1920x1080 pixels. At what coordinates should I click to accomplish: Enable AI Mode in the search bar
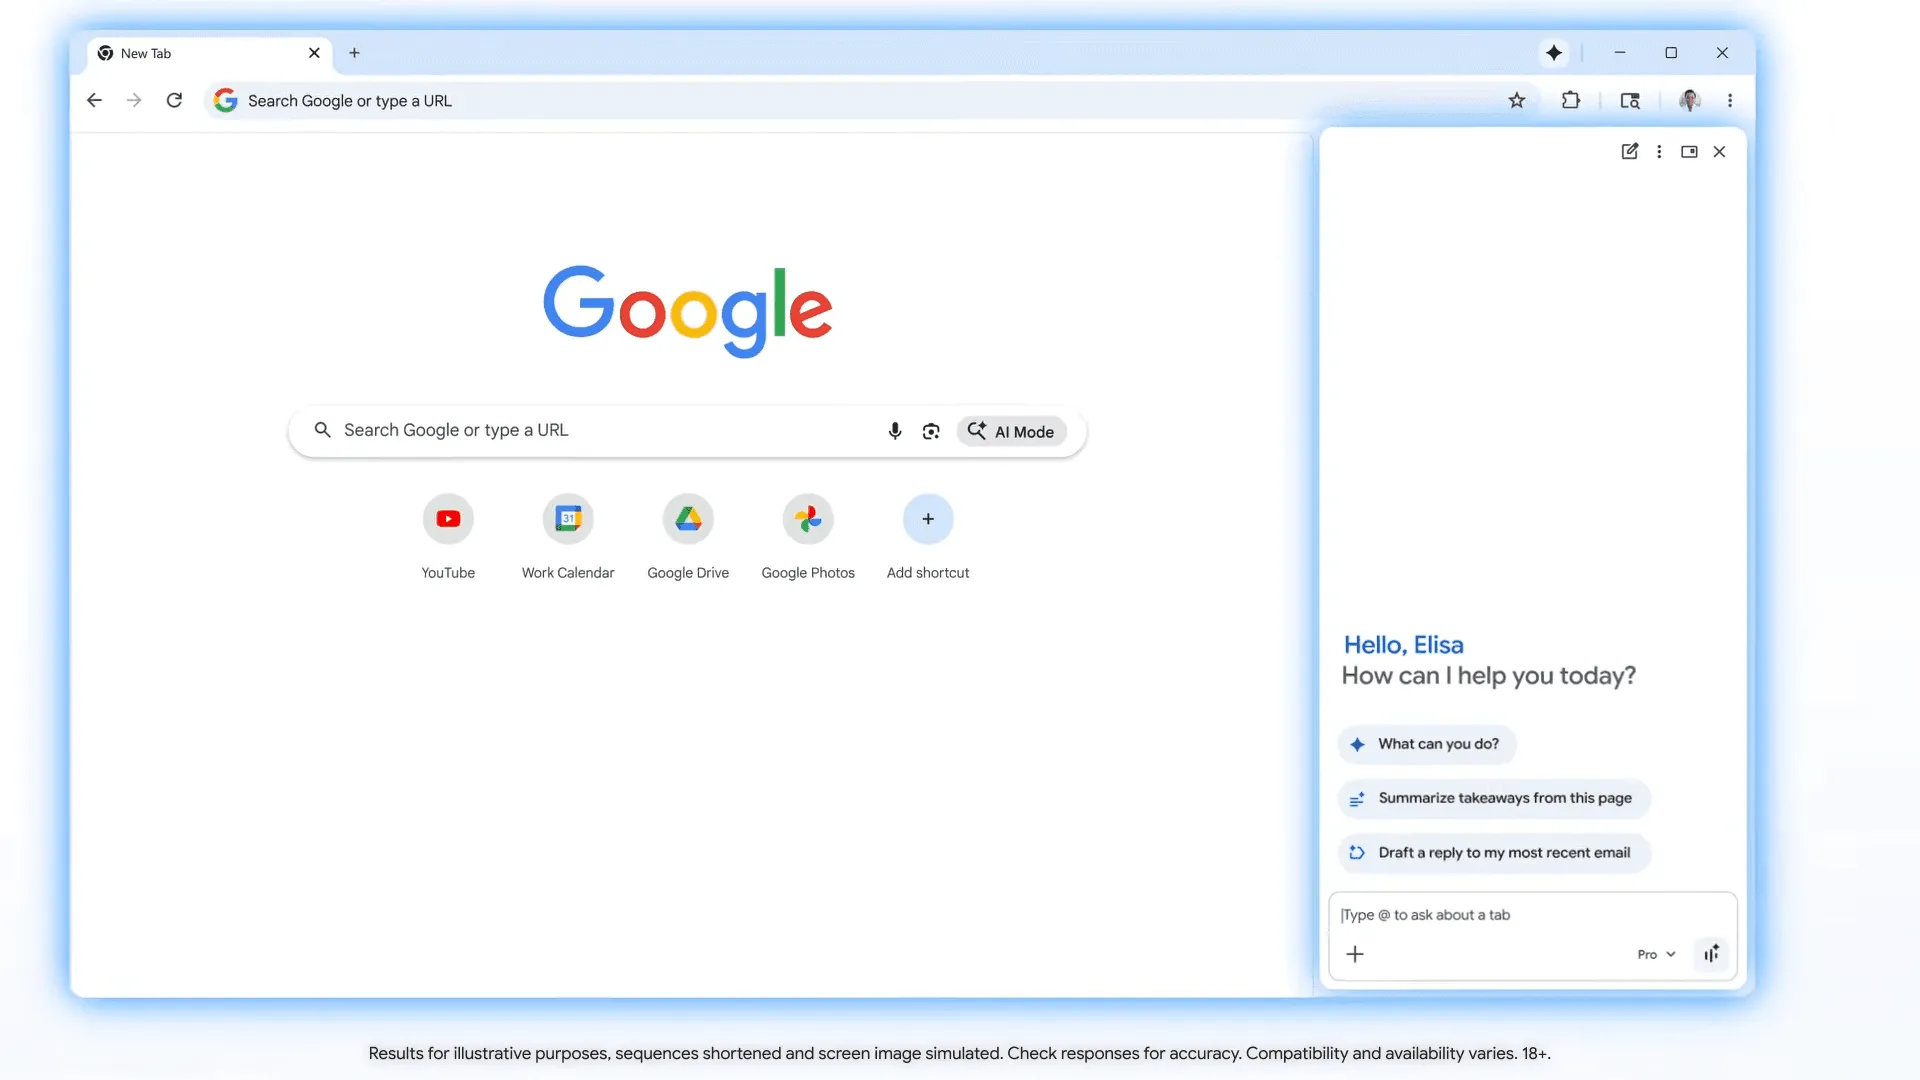[1011, 431]
